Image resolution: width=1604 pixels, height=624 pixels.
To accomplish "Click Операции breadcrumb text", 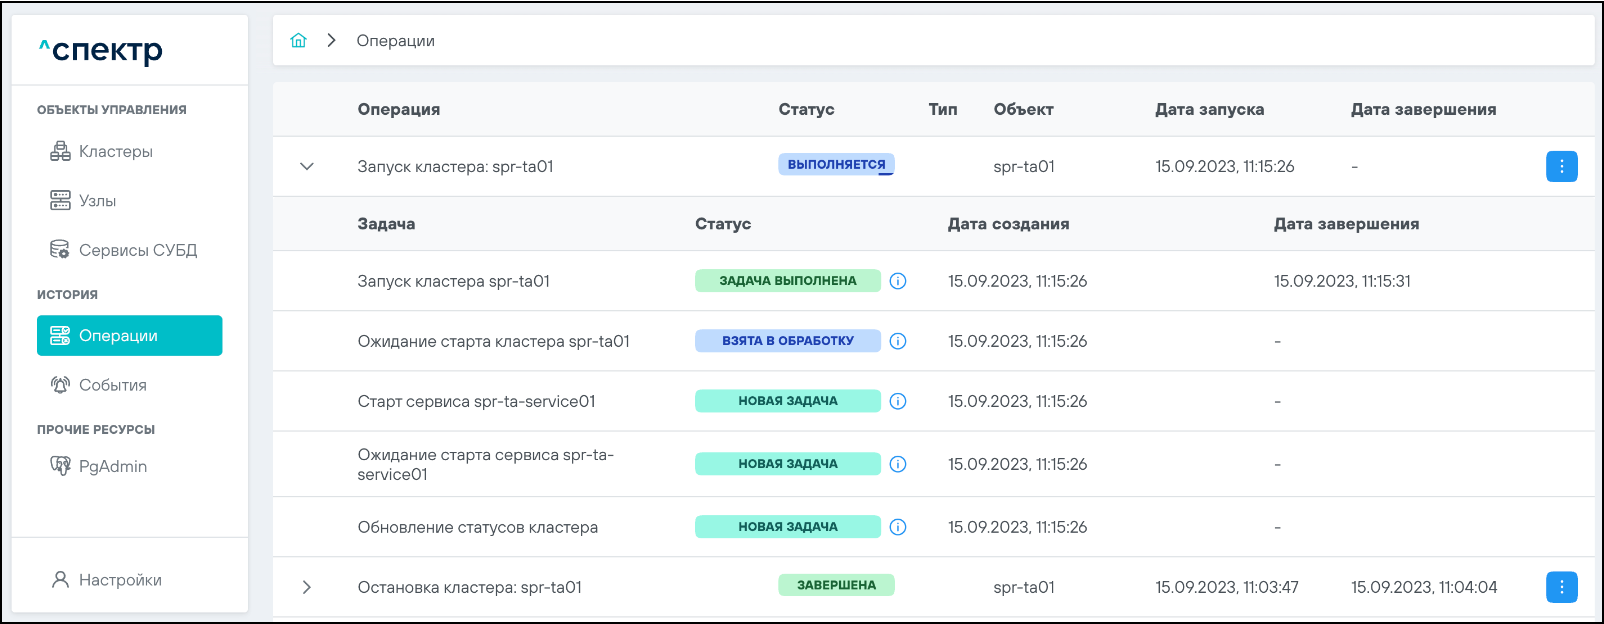I will tap(395, 41).
